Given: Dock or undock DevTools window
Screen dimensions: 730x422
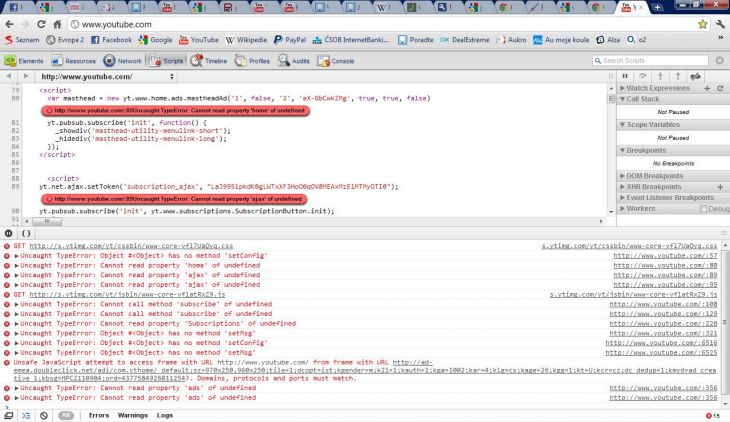Looking at the screenshot, I should click(x=8, y=415).
